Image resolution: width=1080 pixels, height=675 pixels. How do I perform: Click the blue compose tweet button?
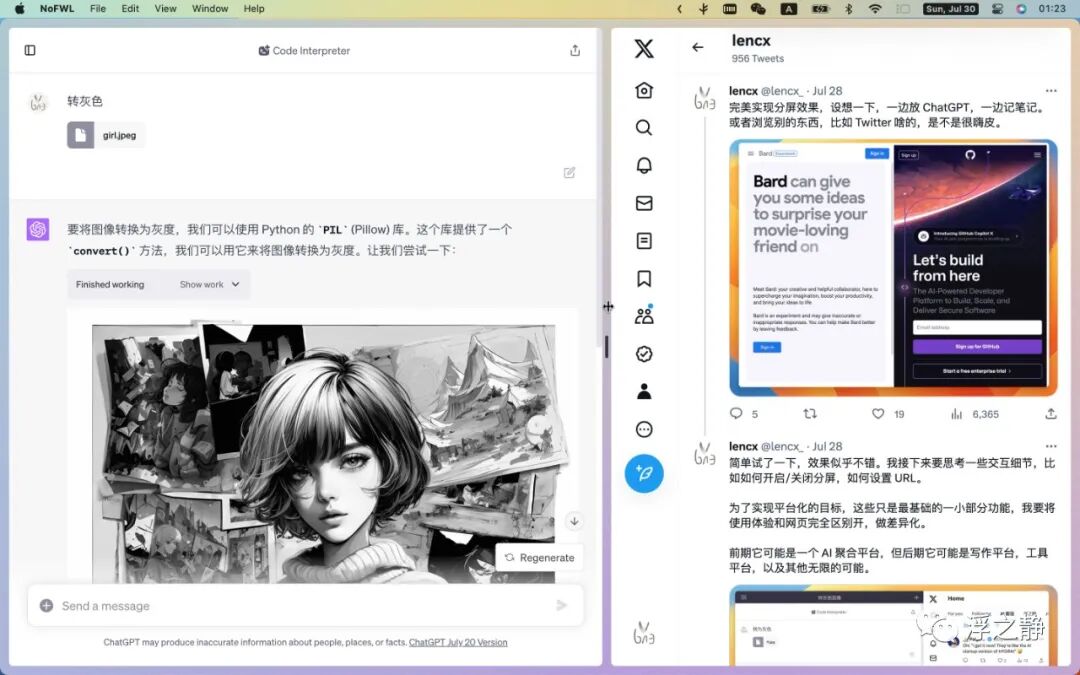[644, 474]
